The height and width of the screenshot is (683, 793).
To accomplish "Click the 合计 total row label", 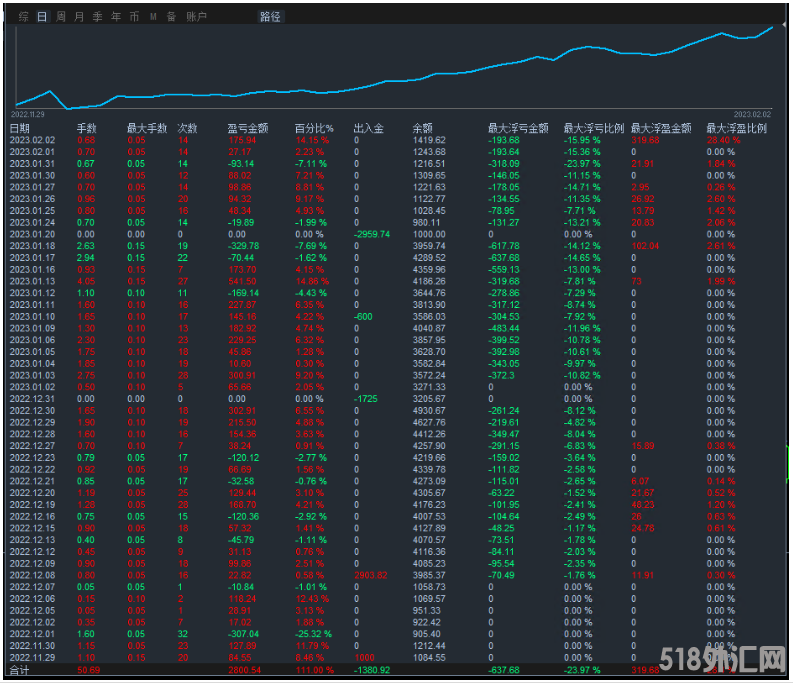I will tap(19, 670).
